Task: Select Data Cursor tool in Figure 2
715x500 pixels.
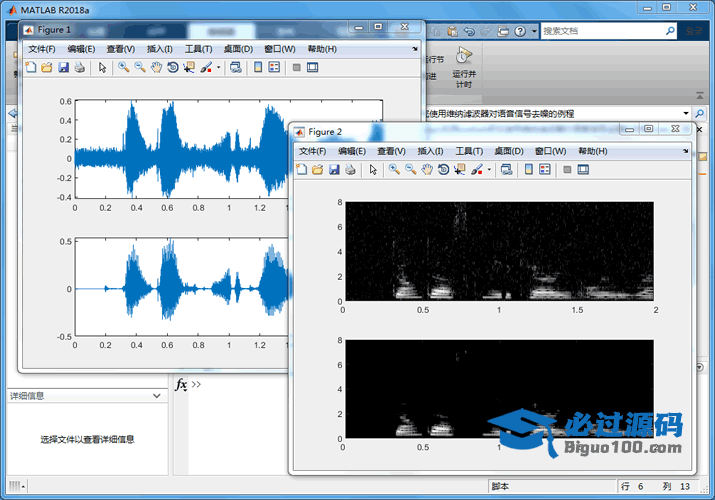Action: coord(460,170)
